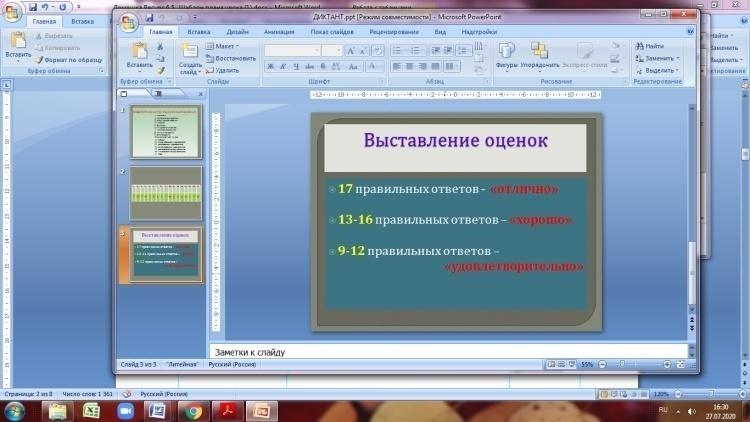Open the font name combo box

point(292,50)
